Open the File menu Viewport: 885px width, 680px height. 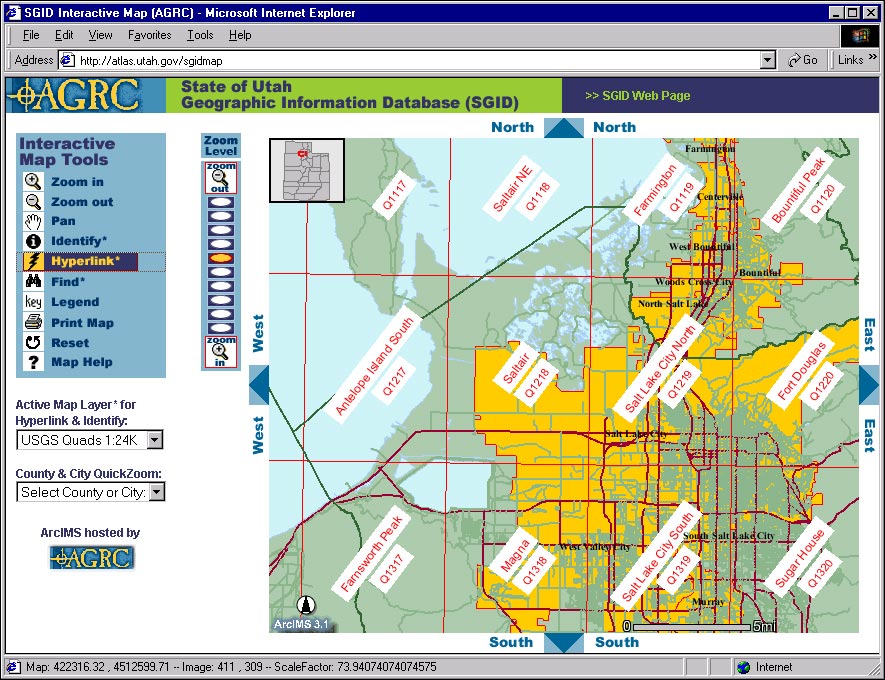[30, 35]
